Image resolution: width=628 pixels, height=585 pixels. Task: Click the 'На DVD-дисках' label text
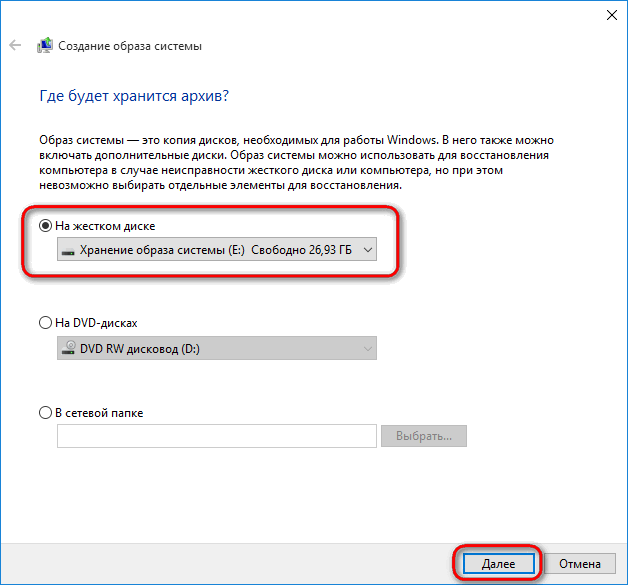click(x=96, y=323)
